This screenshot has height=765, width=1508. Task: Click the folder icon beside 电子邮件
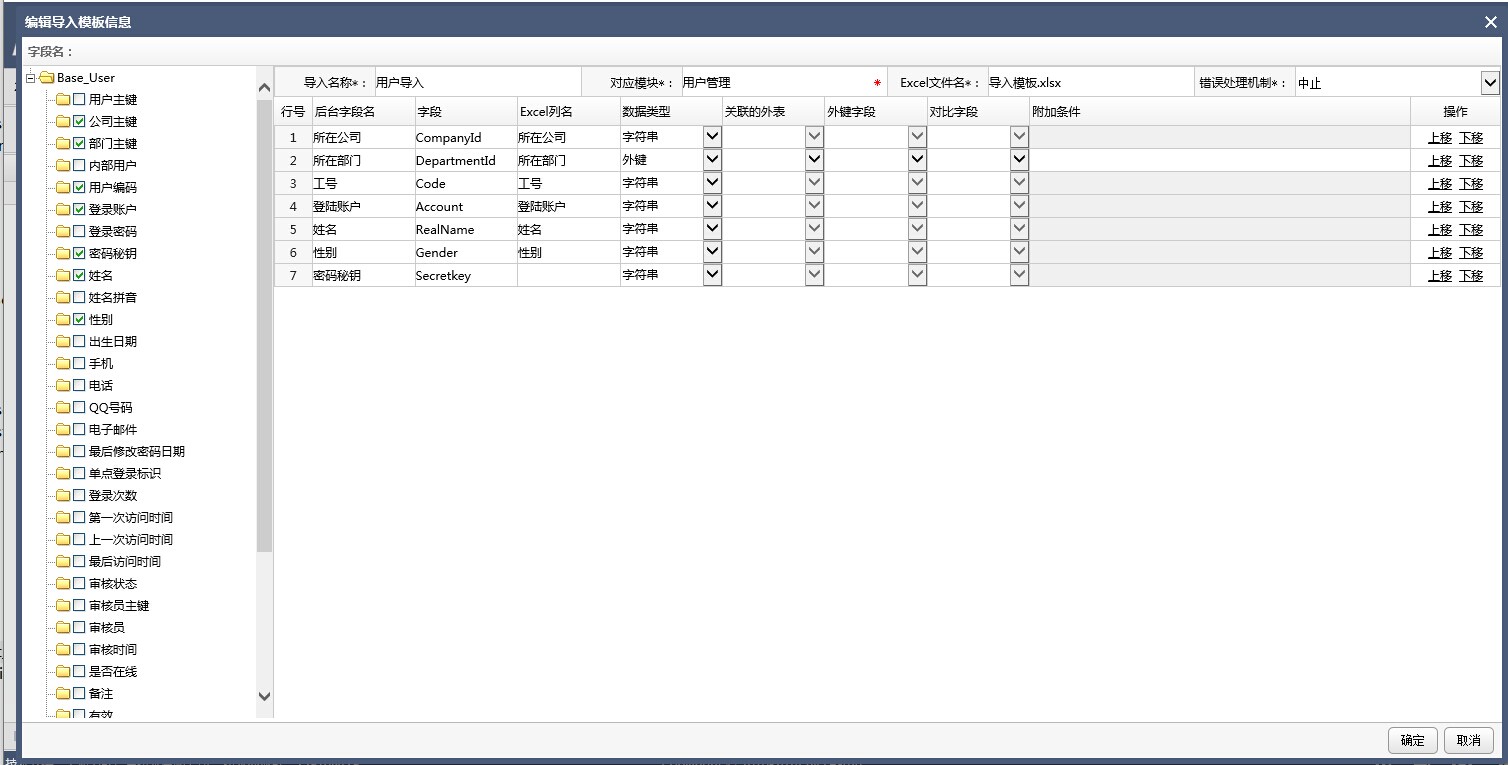[63, 429]
